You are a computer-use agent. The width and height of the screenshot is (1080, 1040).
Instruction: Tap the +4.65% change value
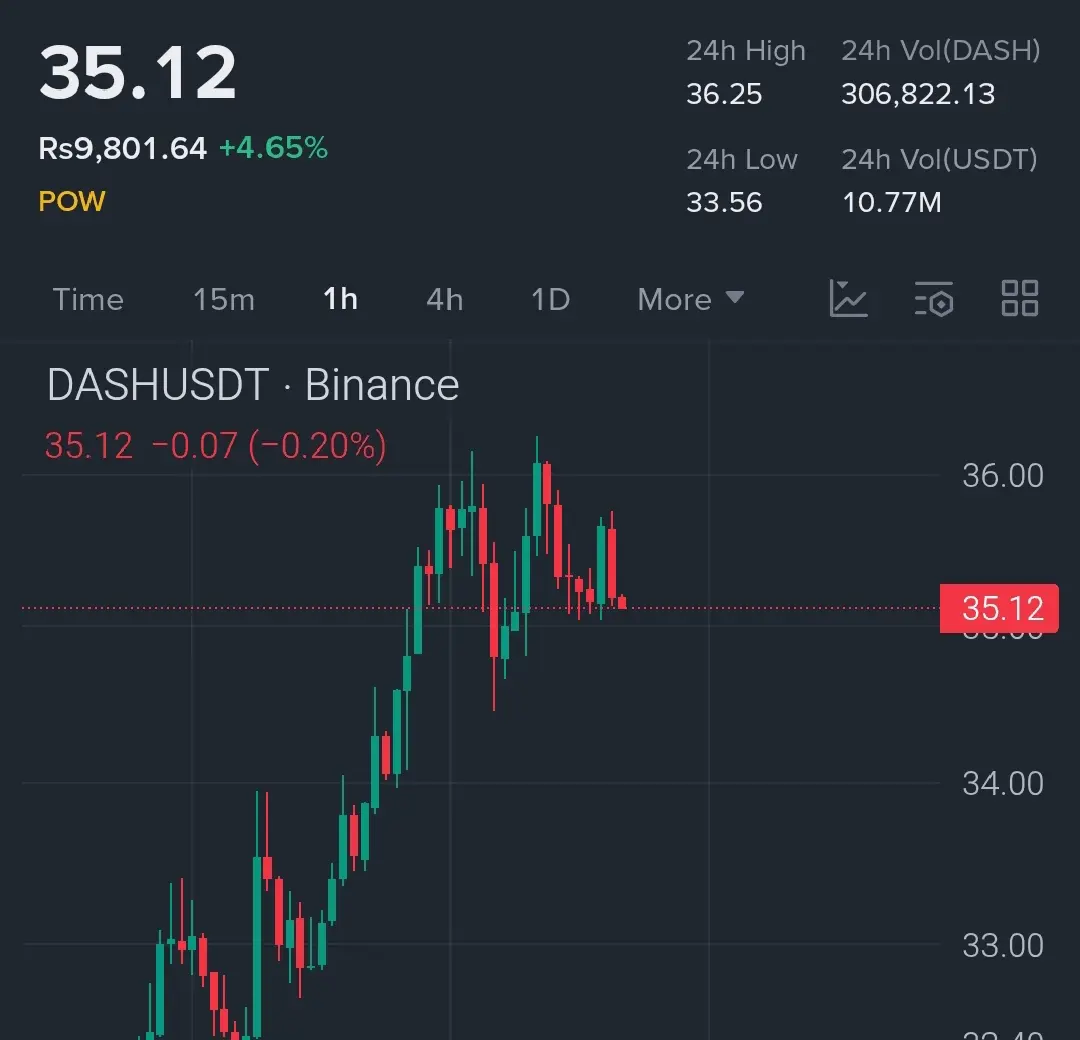pyautogui.click(x=273, y=147)
